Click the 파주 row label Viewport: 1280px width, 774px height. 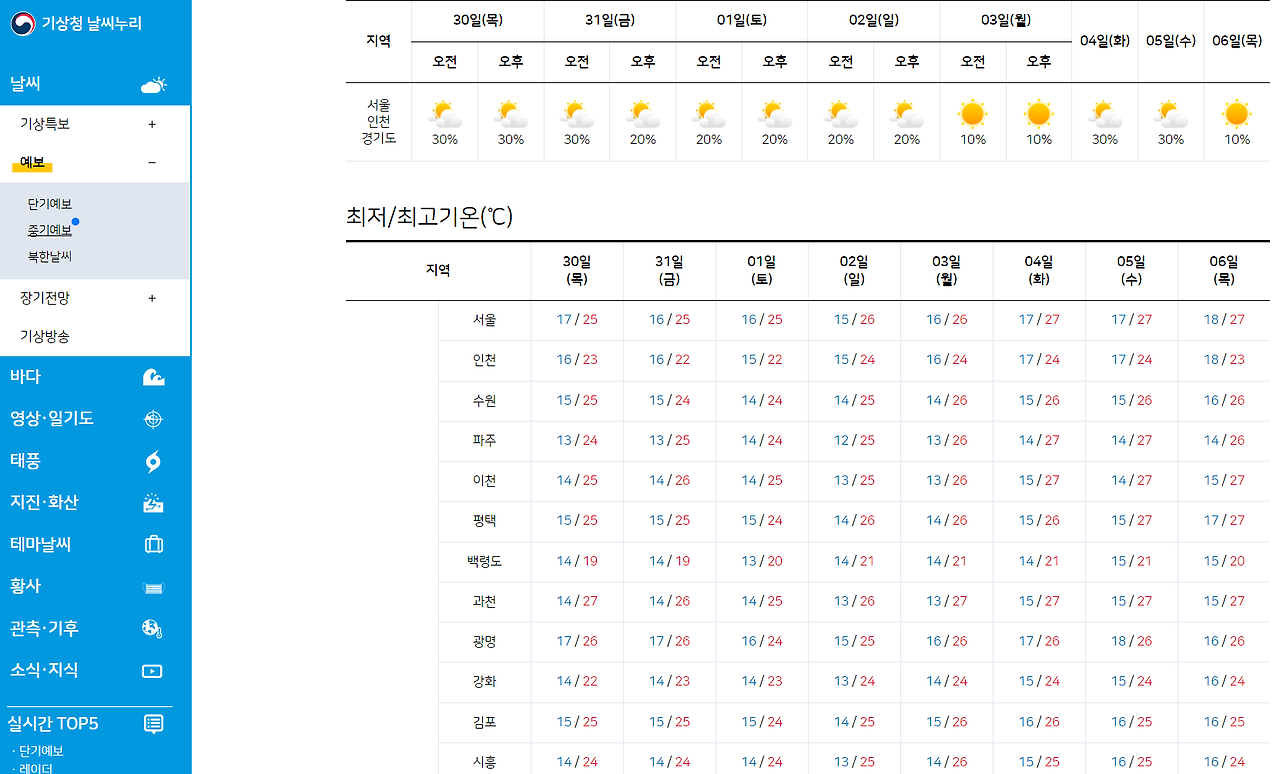coord(484,440)
